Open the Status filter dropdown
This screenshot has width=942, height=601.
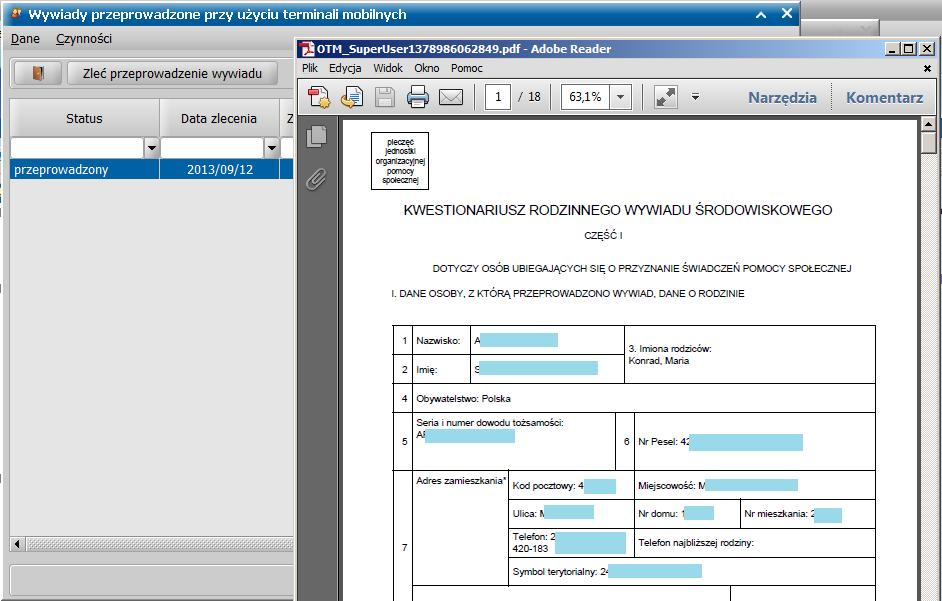point(151,147)
